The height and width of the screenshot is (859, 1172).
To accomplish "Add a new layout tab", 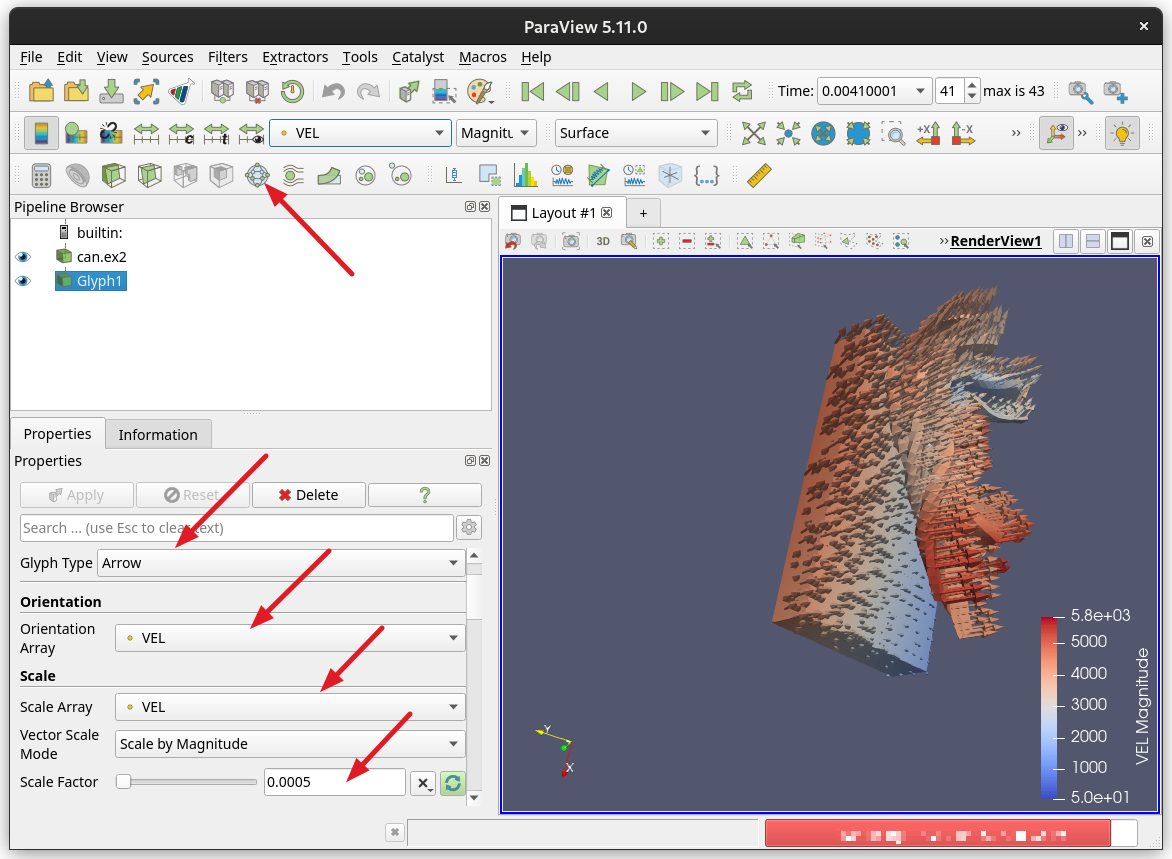I will click(643, 213).
